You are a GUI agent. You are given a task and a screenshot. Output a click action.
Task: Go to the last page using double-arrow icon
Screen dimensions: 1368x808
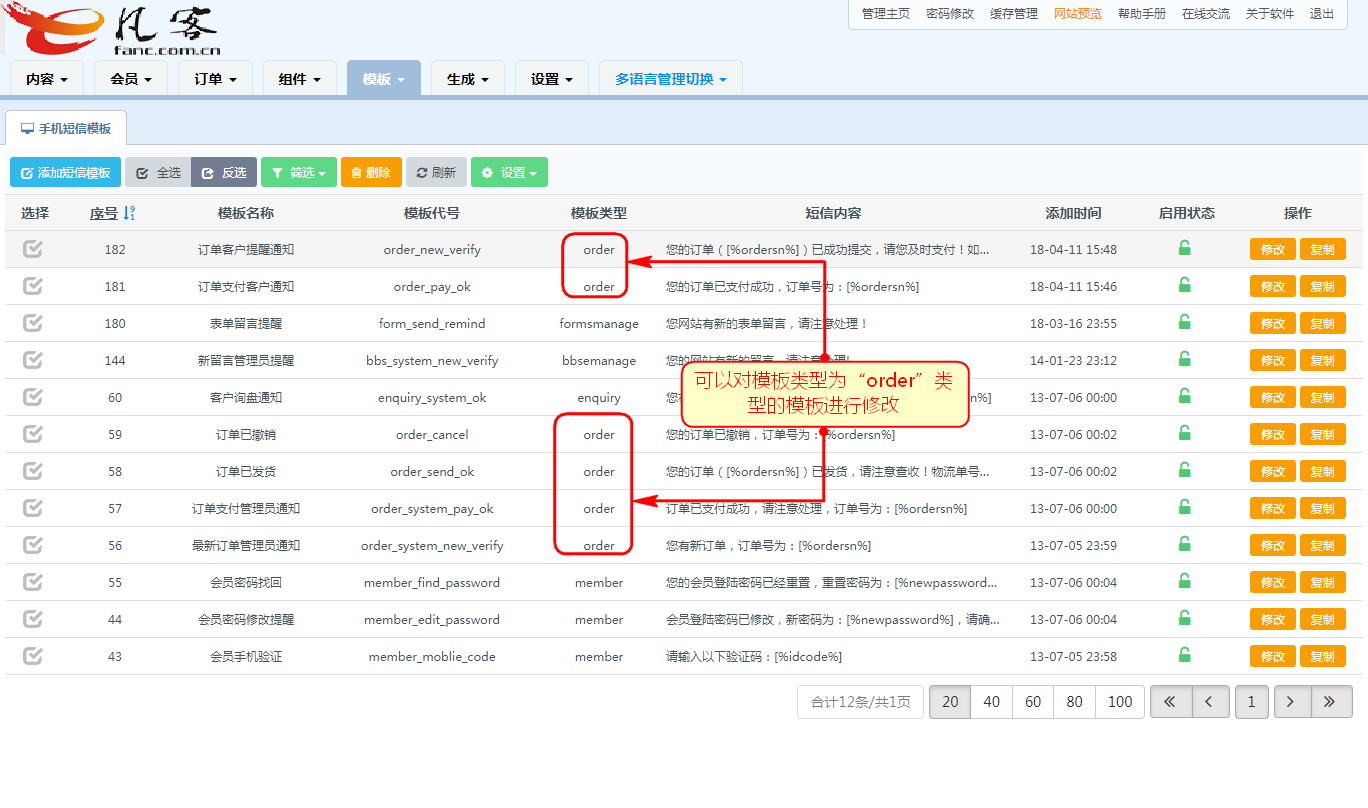[x=1330, y=702]
